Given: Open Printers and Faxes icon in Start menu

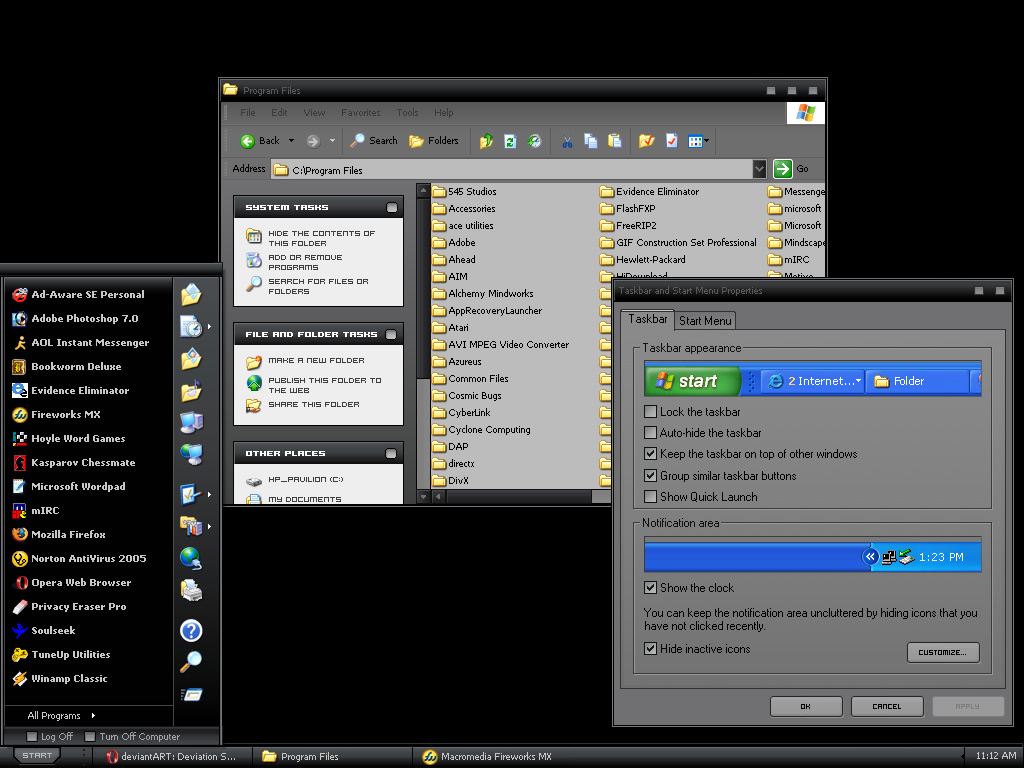Looking at the screenshot, I should point(191,590).
